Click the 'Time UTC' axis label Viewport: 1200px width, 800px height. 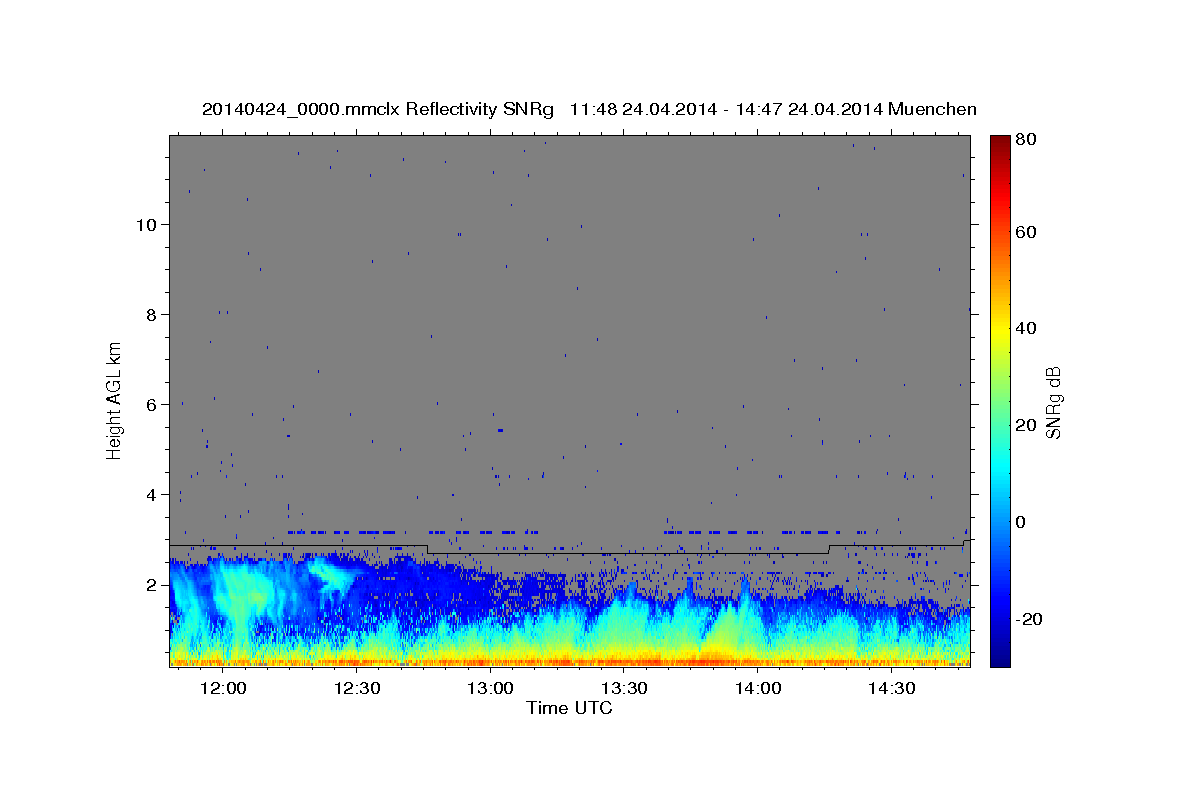pos(569,708)
